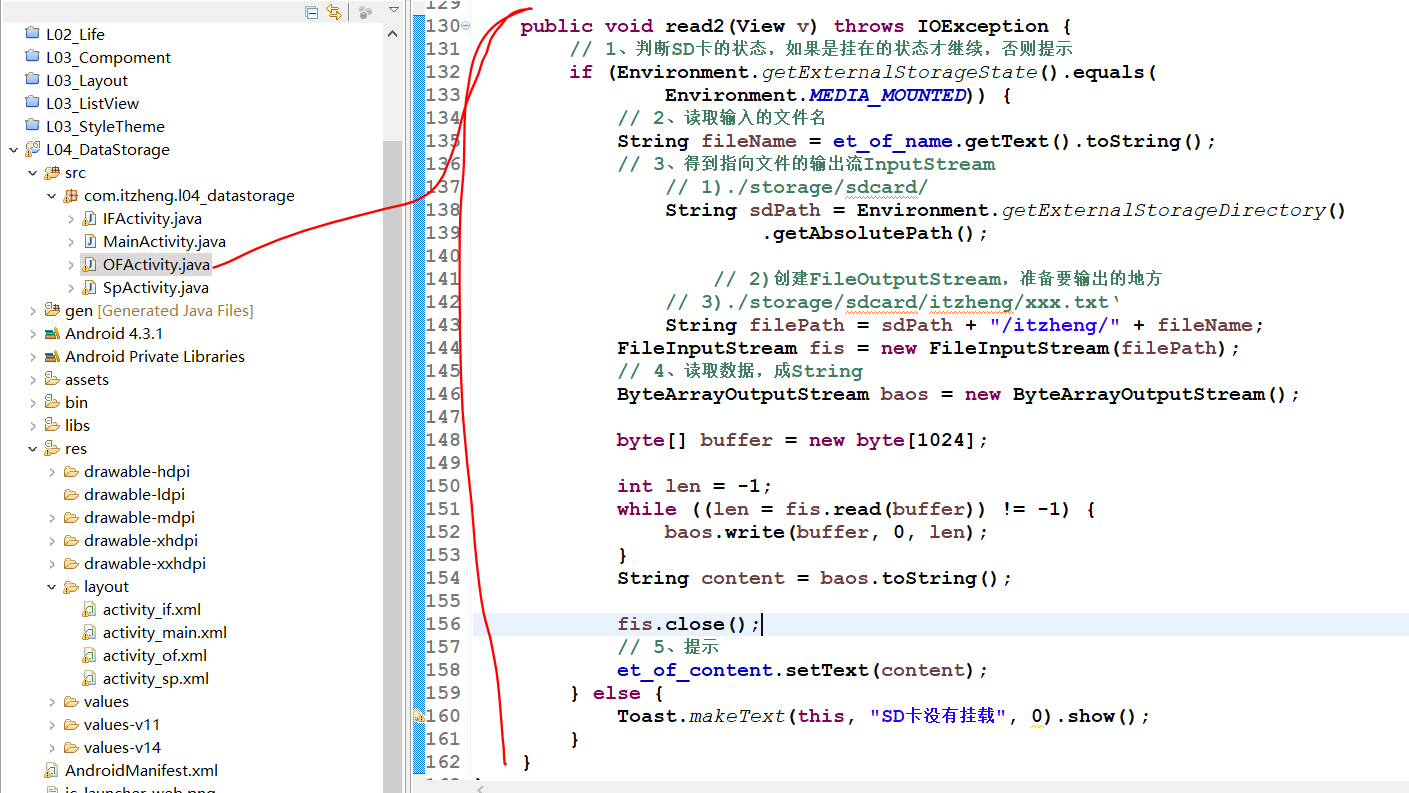1409x793 pixels.
Task: Collapse the L04_DataStorage project node
Action: click(14, 150)
